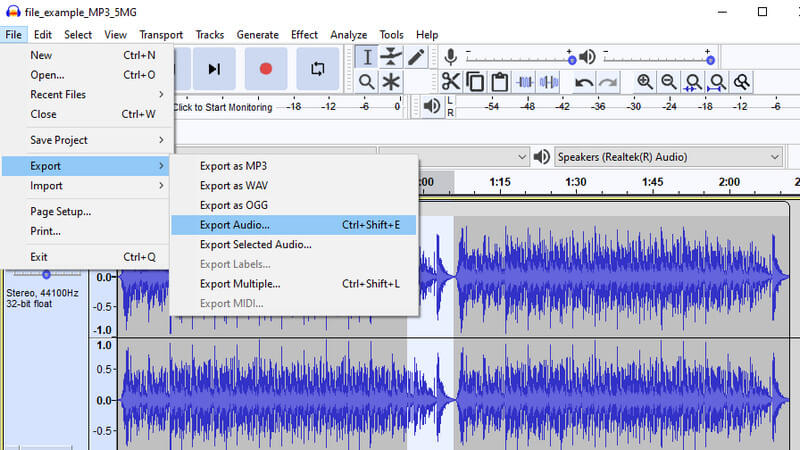Click Trim audio outside selection icon
This screenshot has height=450, width=800.
(x=524, y=82)
